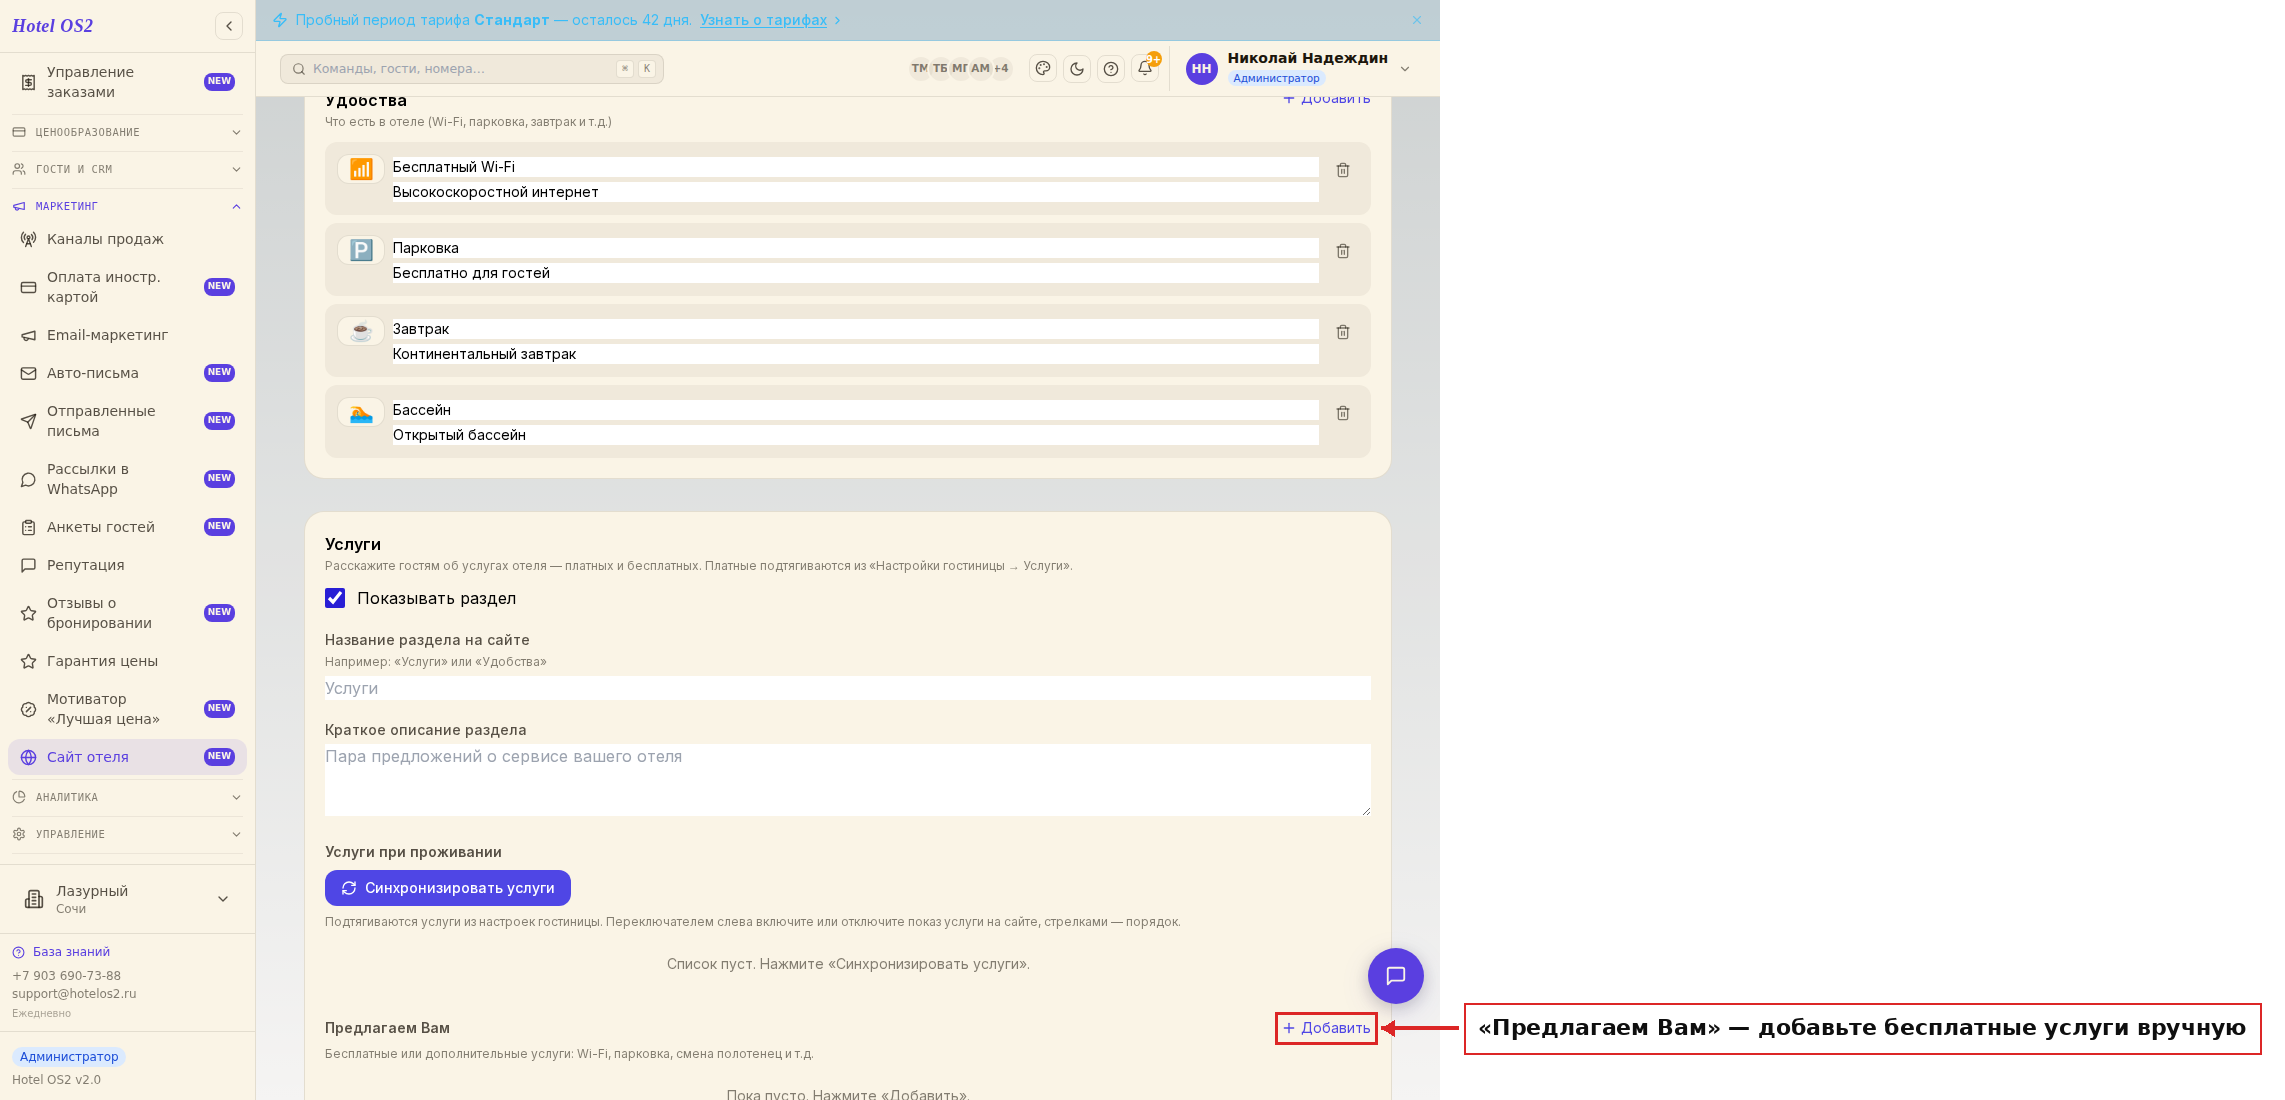The width and height of the screenshot is (2285, 1100).
Task: Click Синхронизировать услуги button
Action: [448, 888]
